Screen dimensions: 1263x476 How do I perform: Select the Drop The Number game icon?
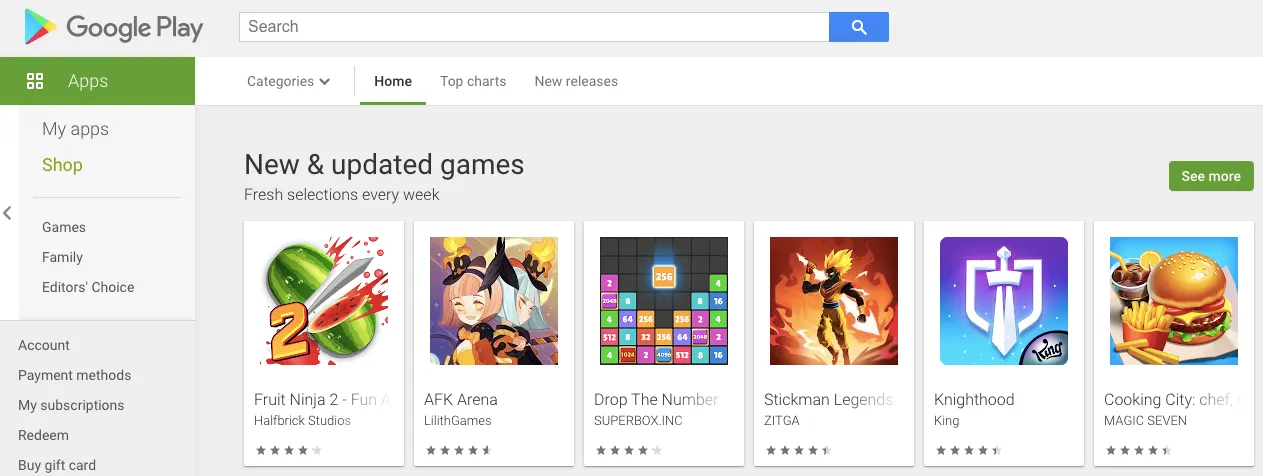click(664, 301)
